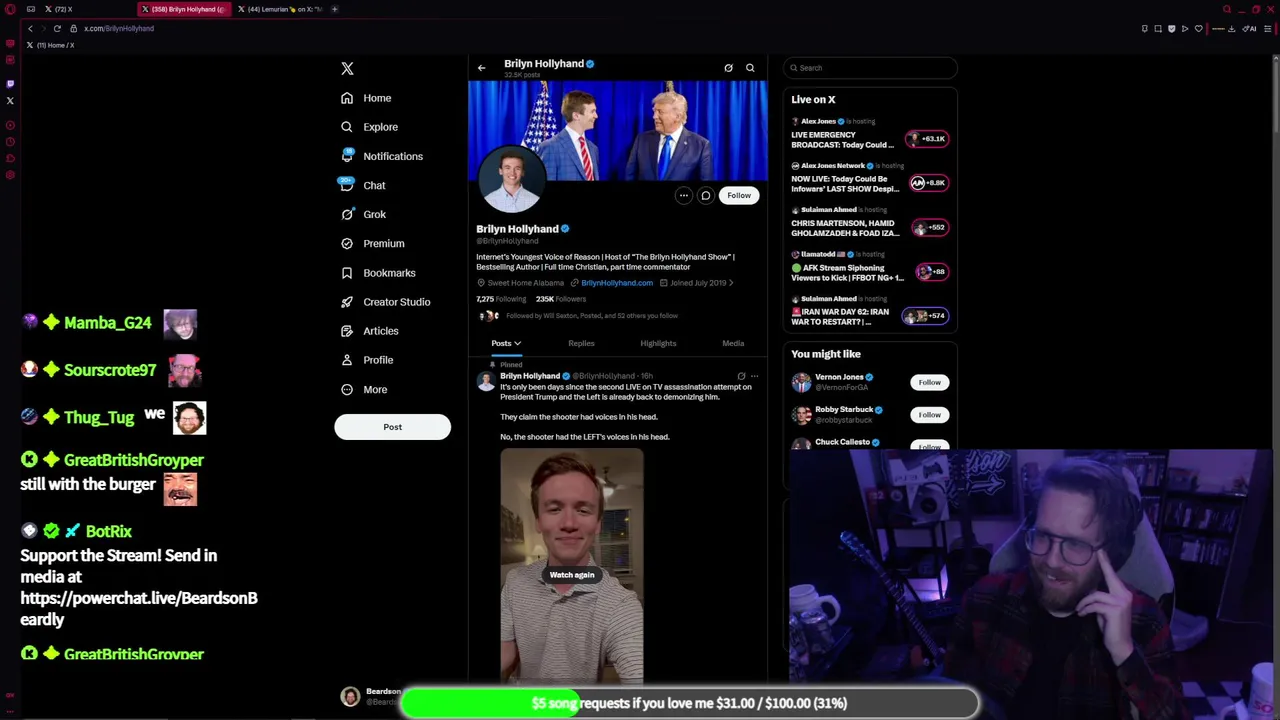This screenshot has height=720, width=1280.
Task: Open the 235K Followers list
Action: coord(561,299)
